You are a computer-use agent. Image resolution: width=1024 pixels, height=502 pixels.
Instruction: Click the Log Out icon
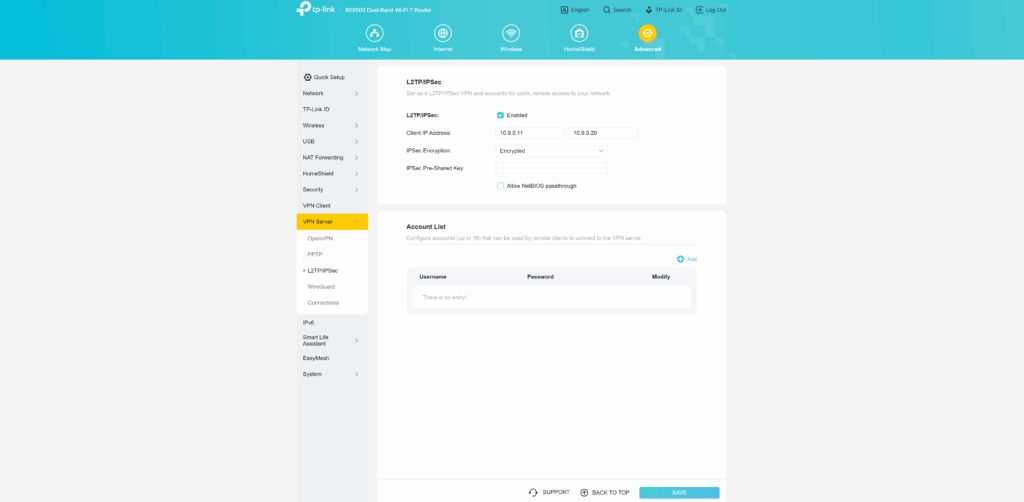pos(699,10)
